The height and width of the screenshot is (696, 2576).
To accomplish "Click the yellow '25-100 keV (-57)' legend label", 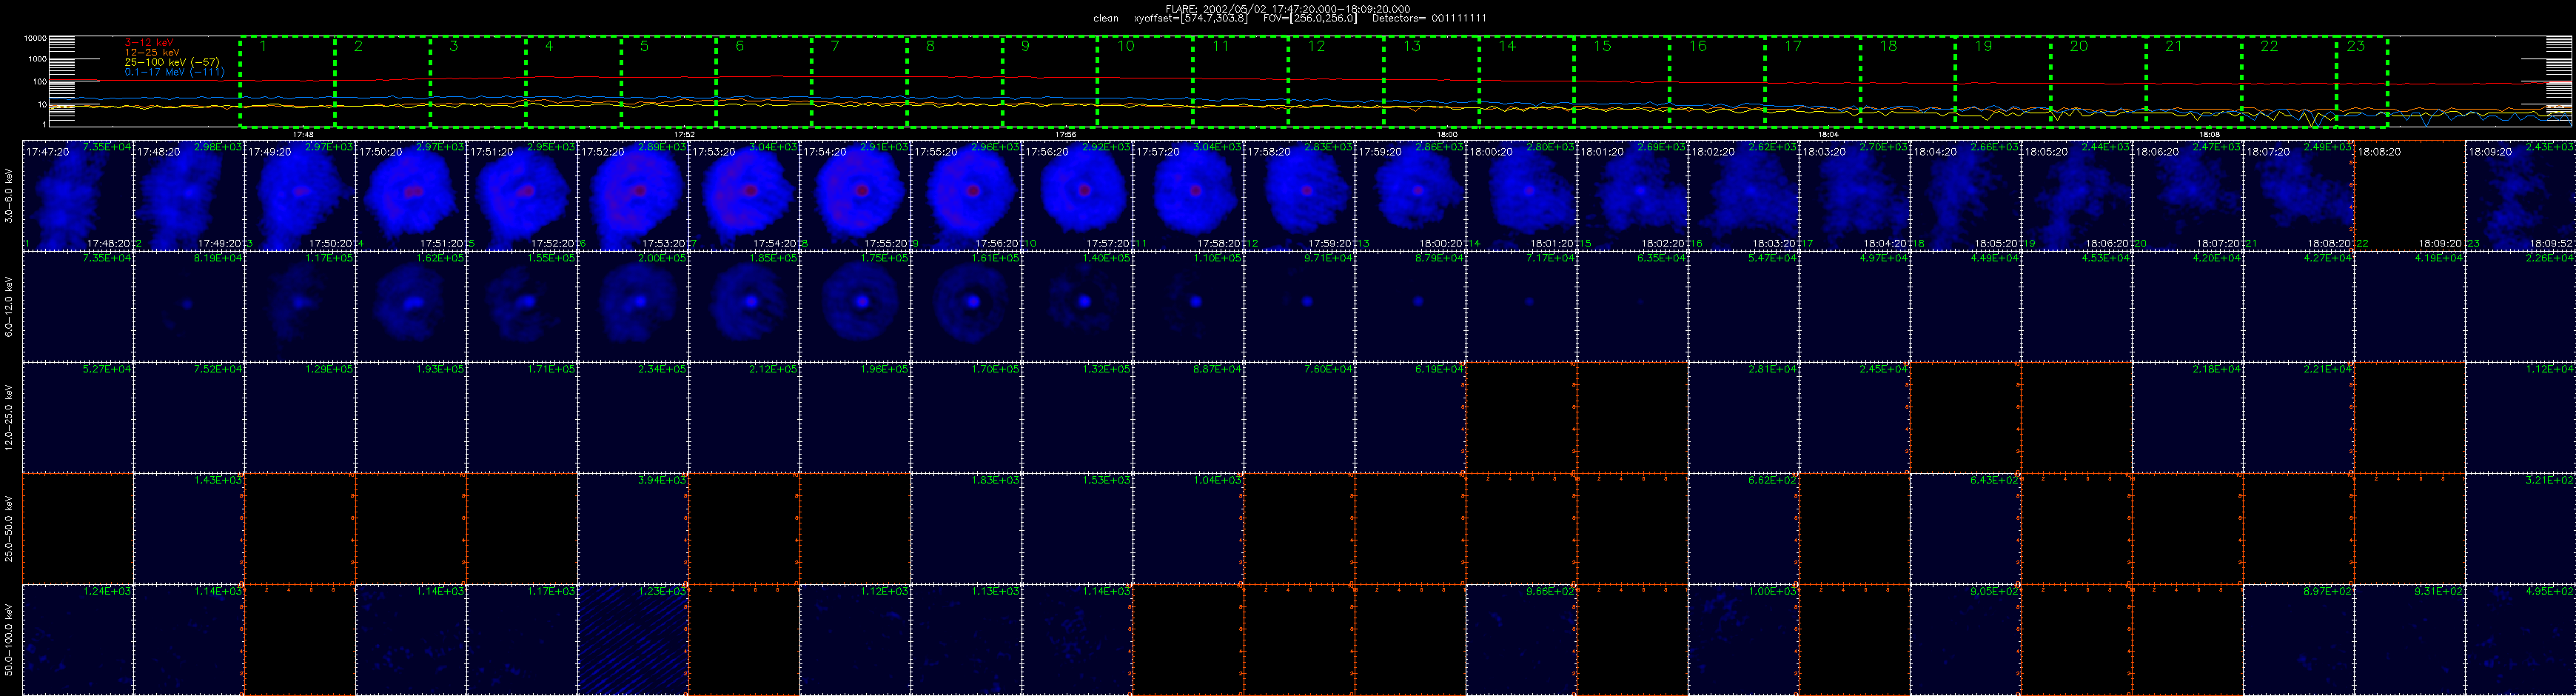I will point(172,63).
